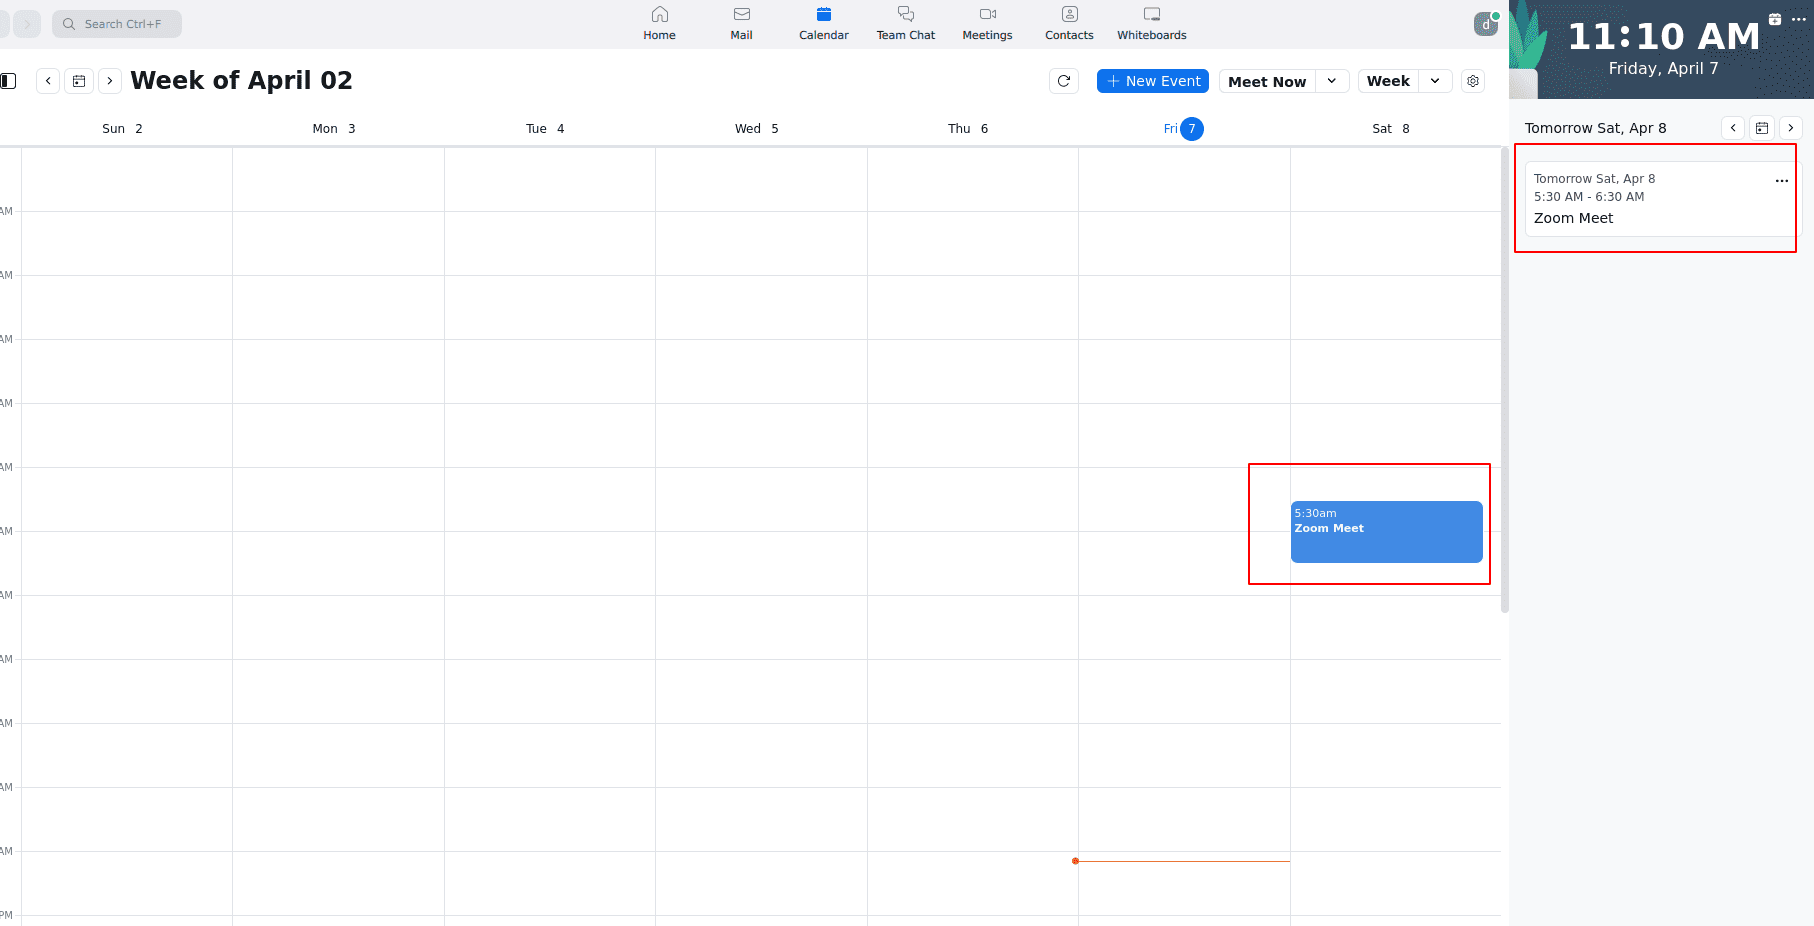1814x926 pixels.
Task: Open the Contacts tab
Action: tap(1069, 23)
